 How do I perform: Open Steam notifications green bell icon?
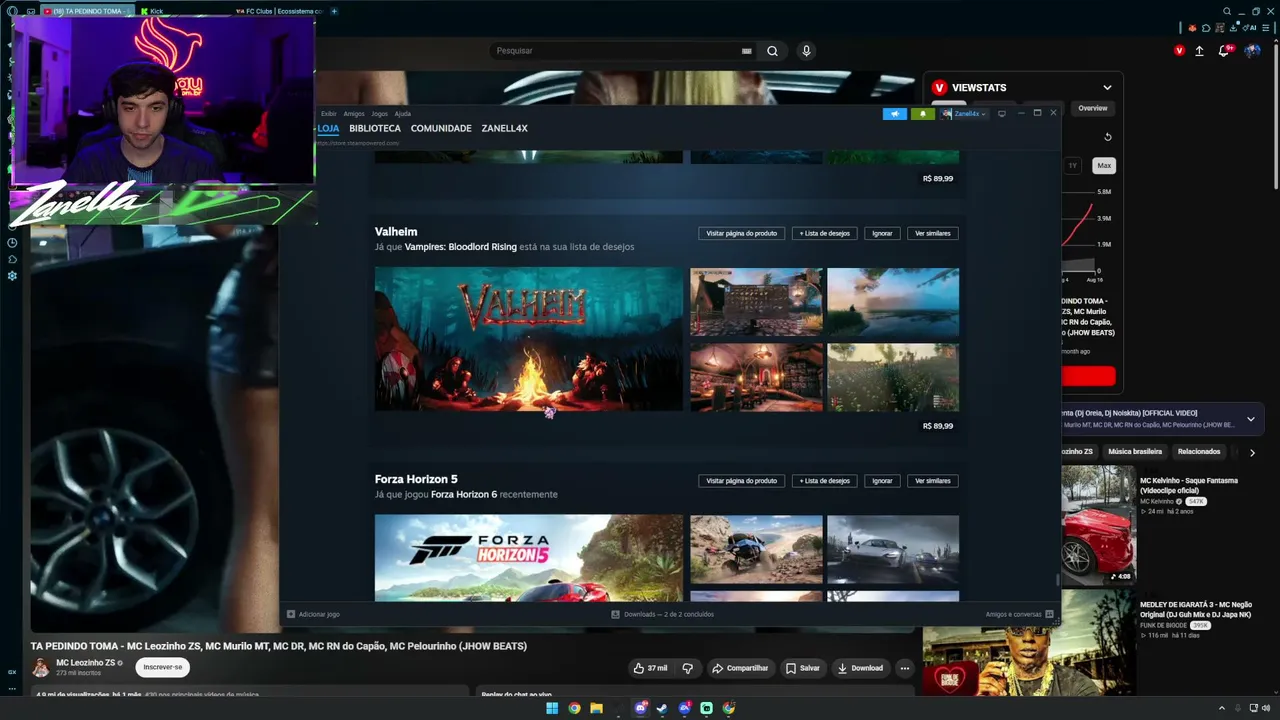click(x=922, y=114)
